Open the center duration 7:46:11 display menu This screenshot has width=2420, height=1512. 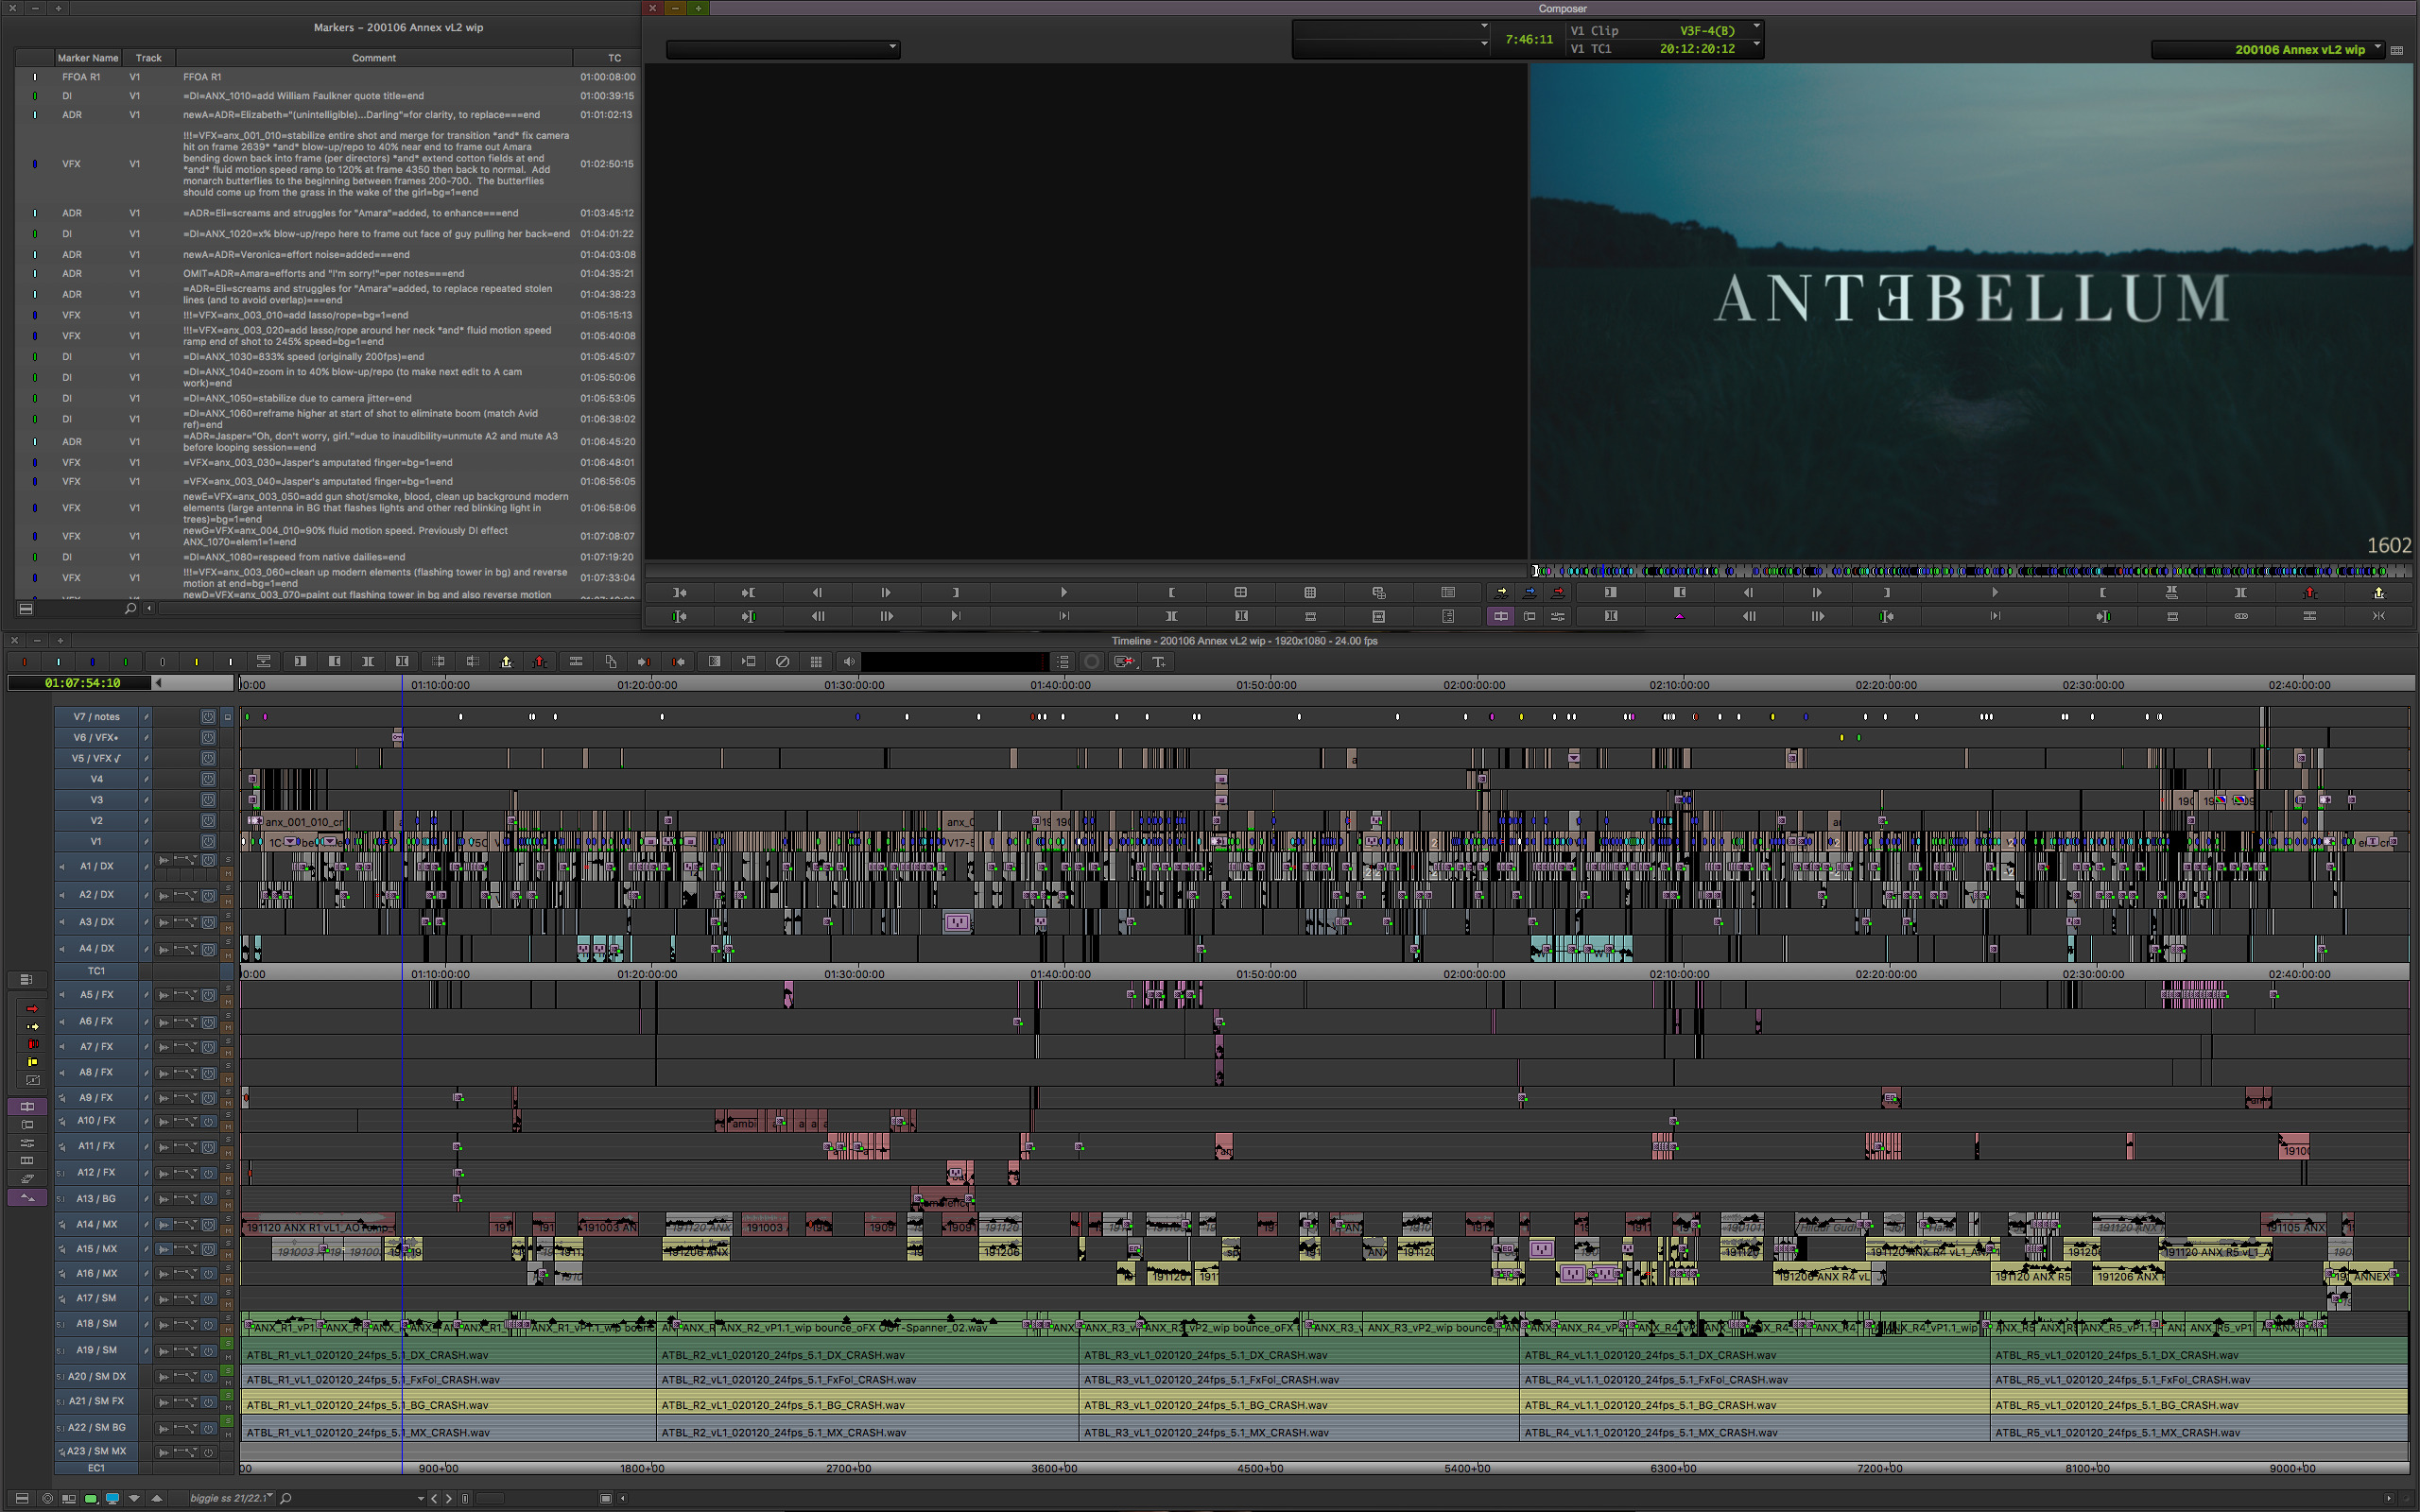1529,40
